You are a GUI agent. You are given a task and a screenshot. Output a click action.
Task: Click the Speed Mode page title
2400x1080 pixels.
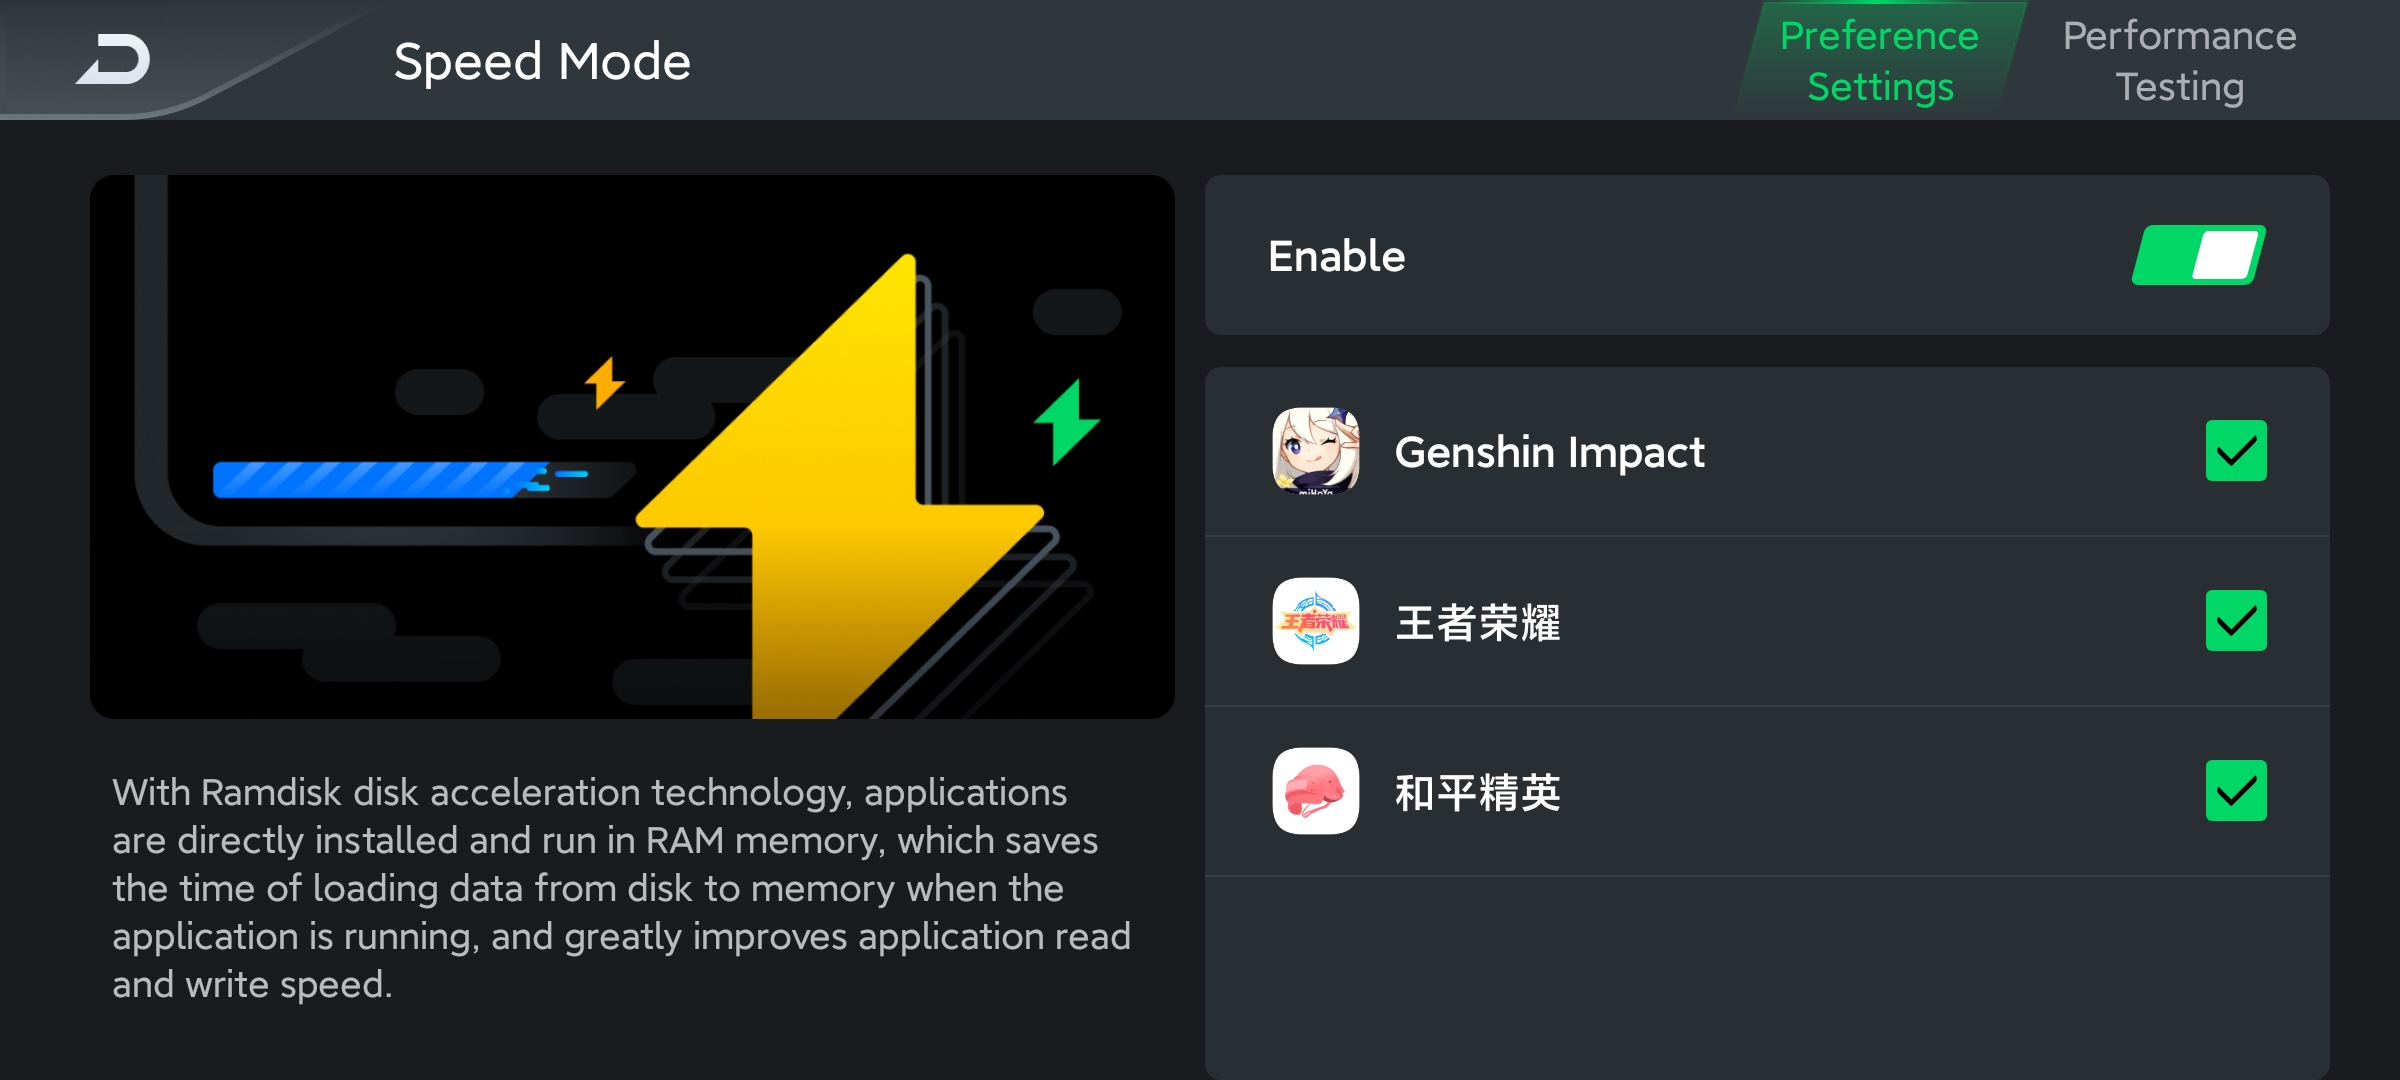pyautogui.click(x=542, y=61)
